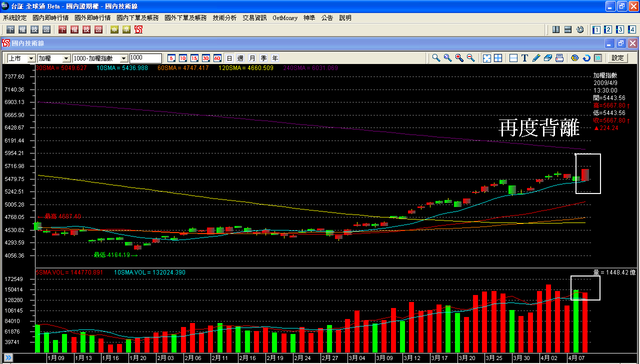Click the fourth blue toolbar icon
640x364 pixels.
(47, 30)
